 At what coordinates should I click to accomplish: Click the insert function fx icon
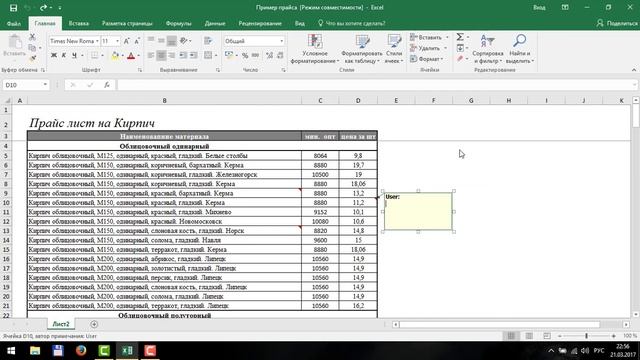pos(107,85)
